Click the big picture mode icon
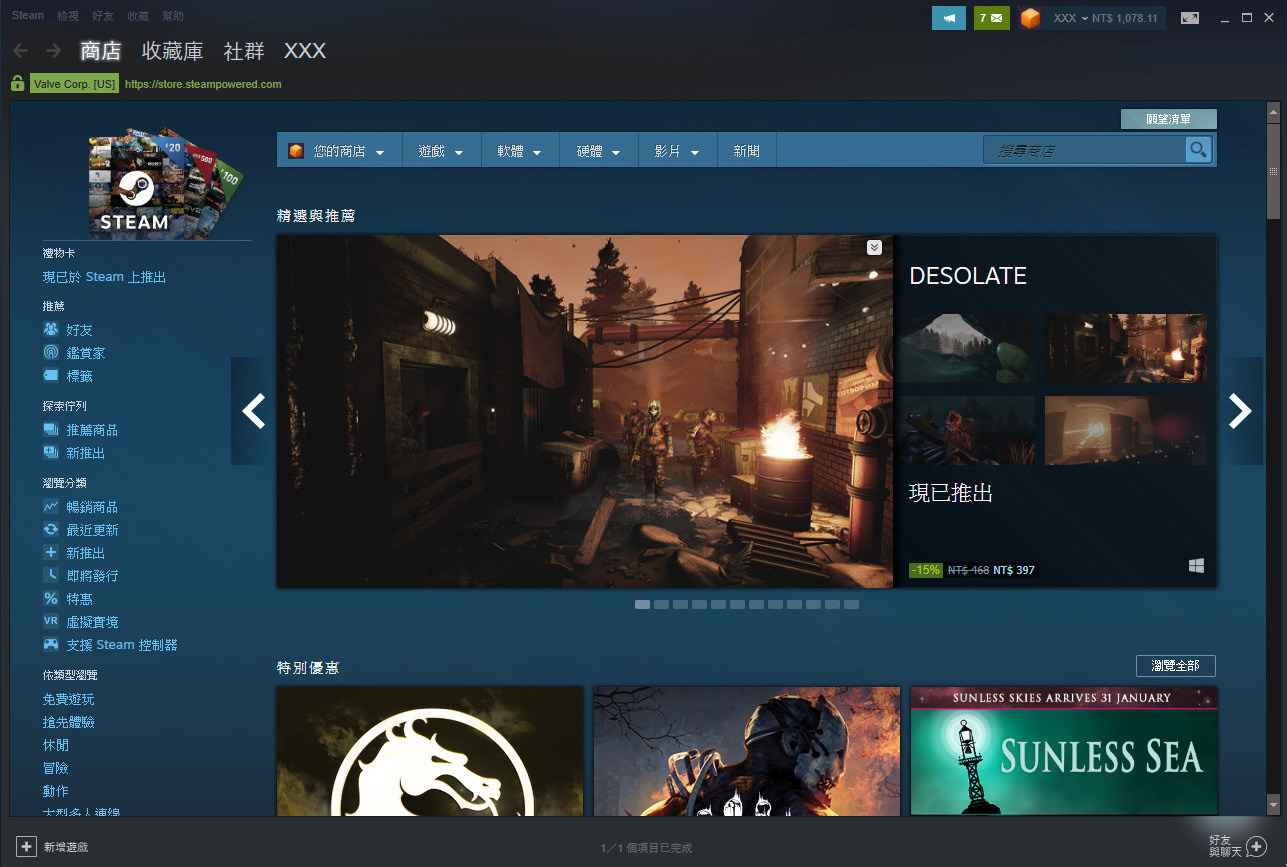 (x=1189, y=18)
